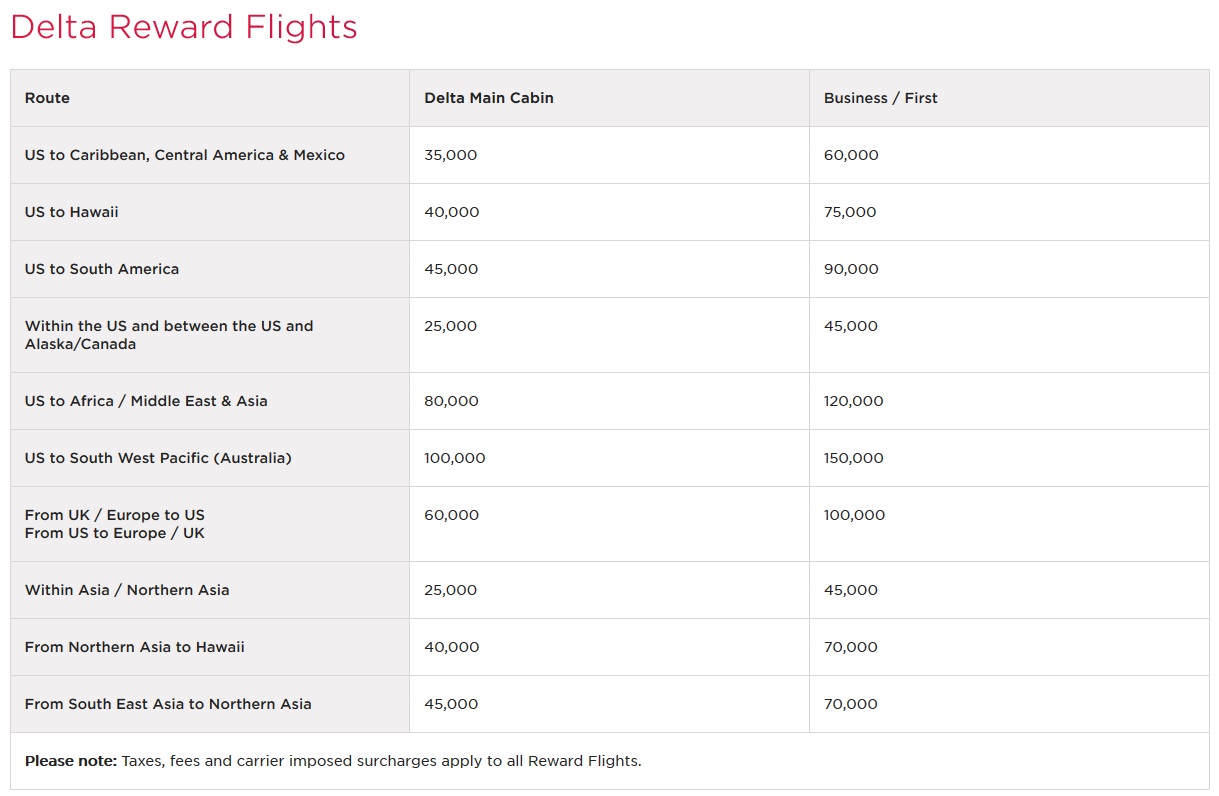
Task: Click the 35,000 Main Cabin price
Action: pos(450,155)
